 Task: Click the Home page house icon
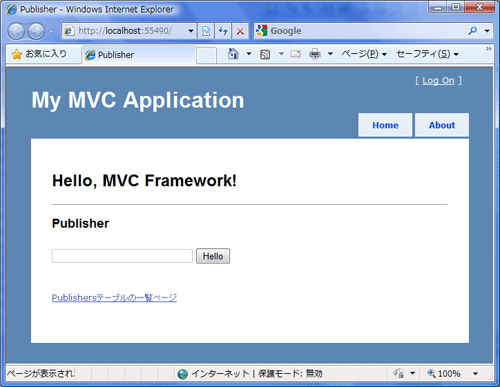pyautogui.click(x=233, y=54)
